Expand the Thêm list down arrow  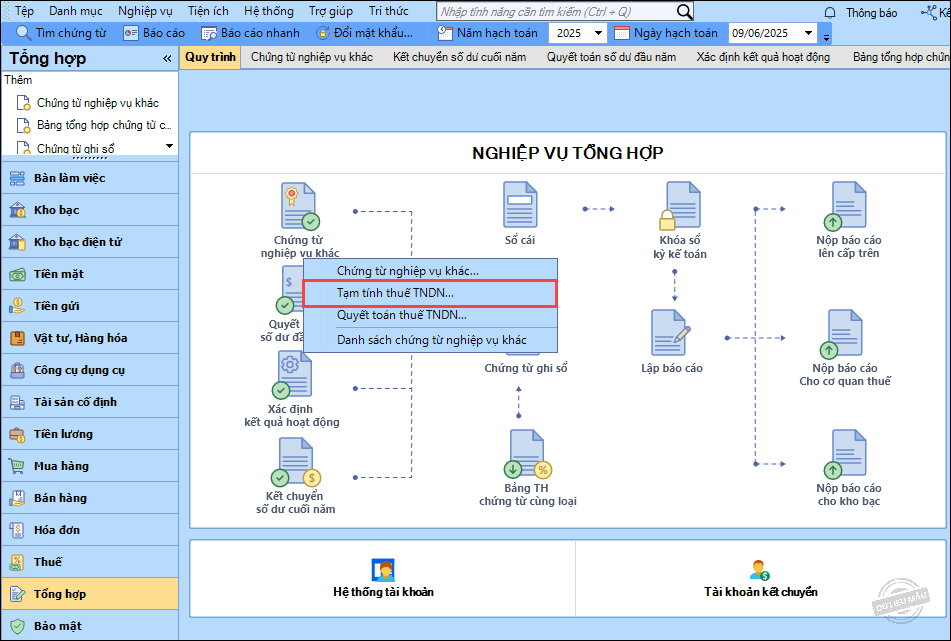169,146
